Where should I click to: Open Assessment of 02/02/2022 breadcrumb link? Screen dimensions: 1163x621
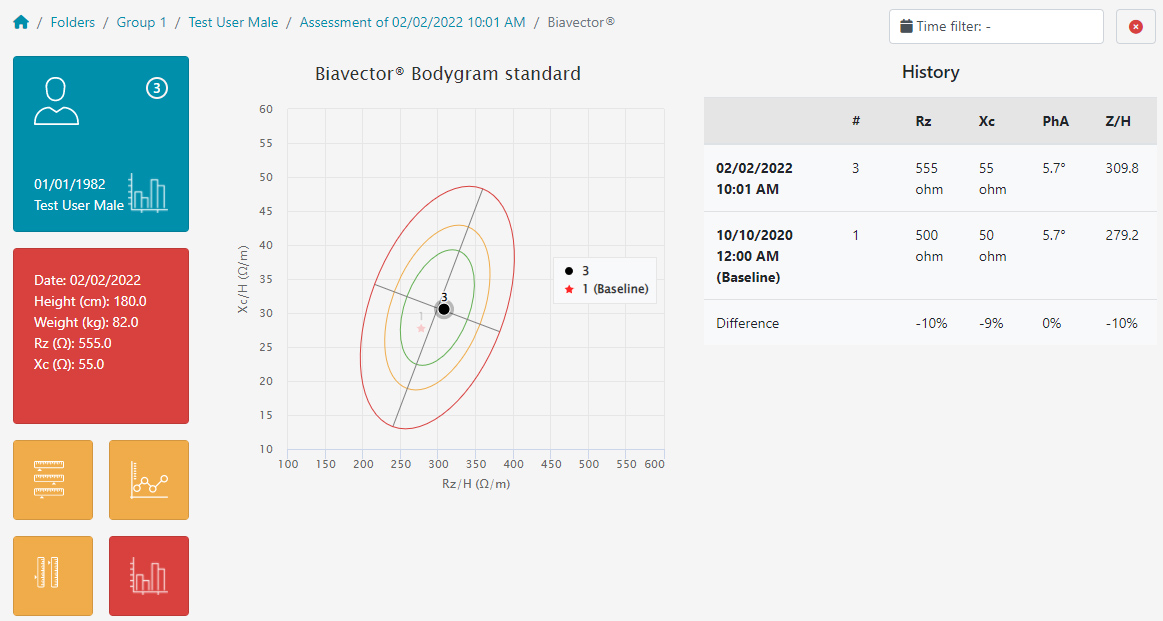click(412, 22)
